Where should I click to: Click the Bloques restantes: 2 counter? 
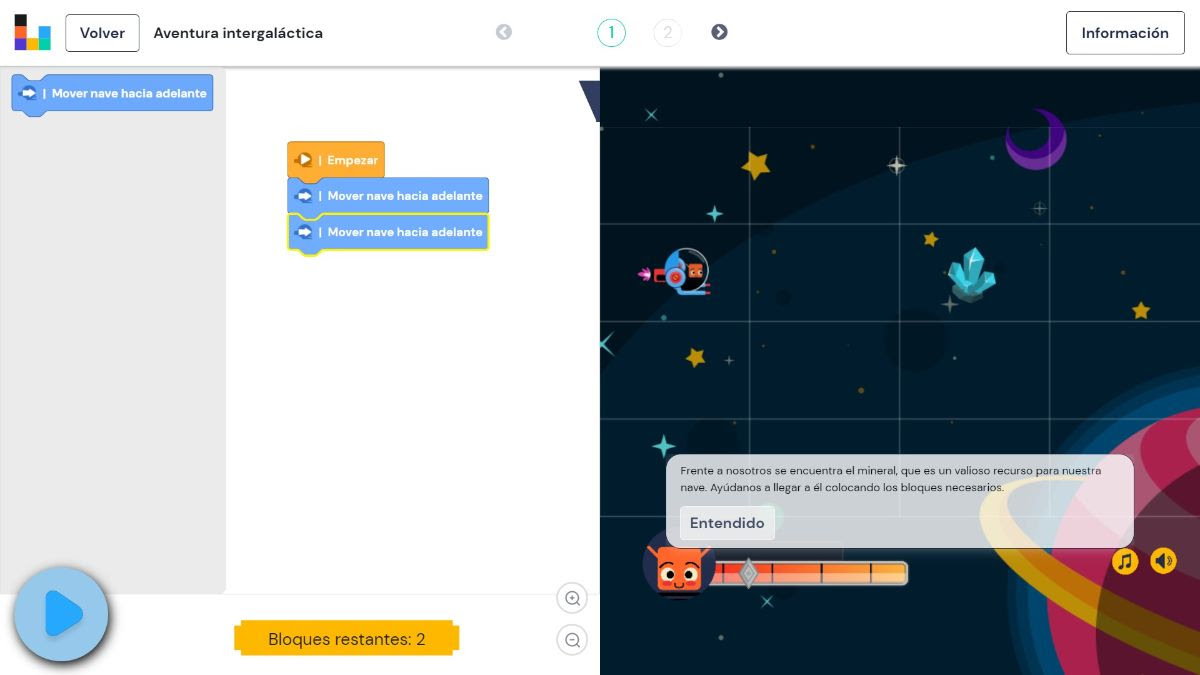point(347,639)
